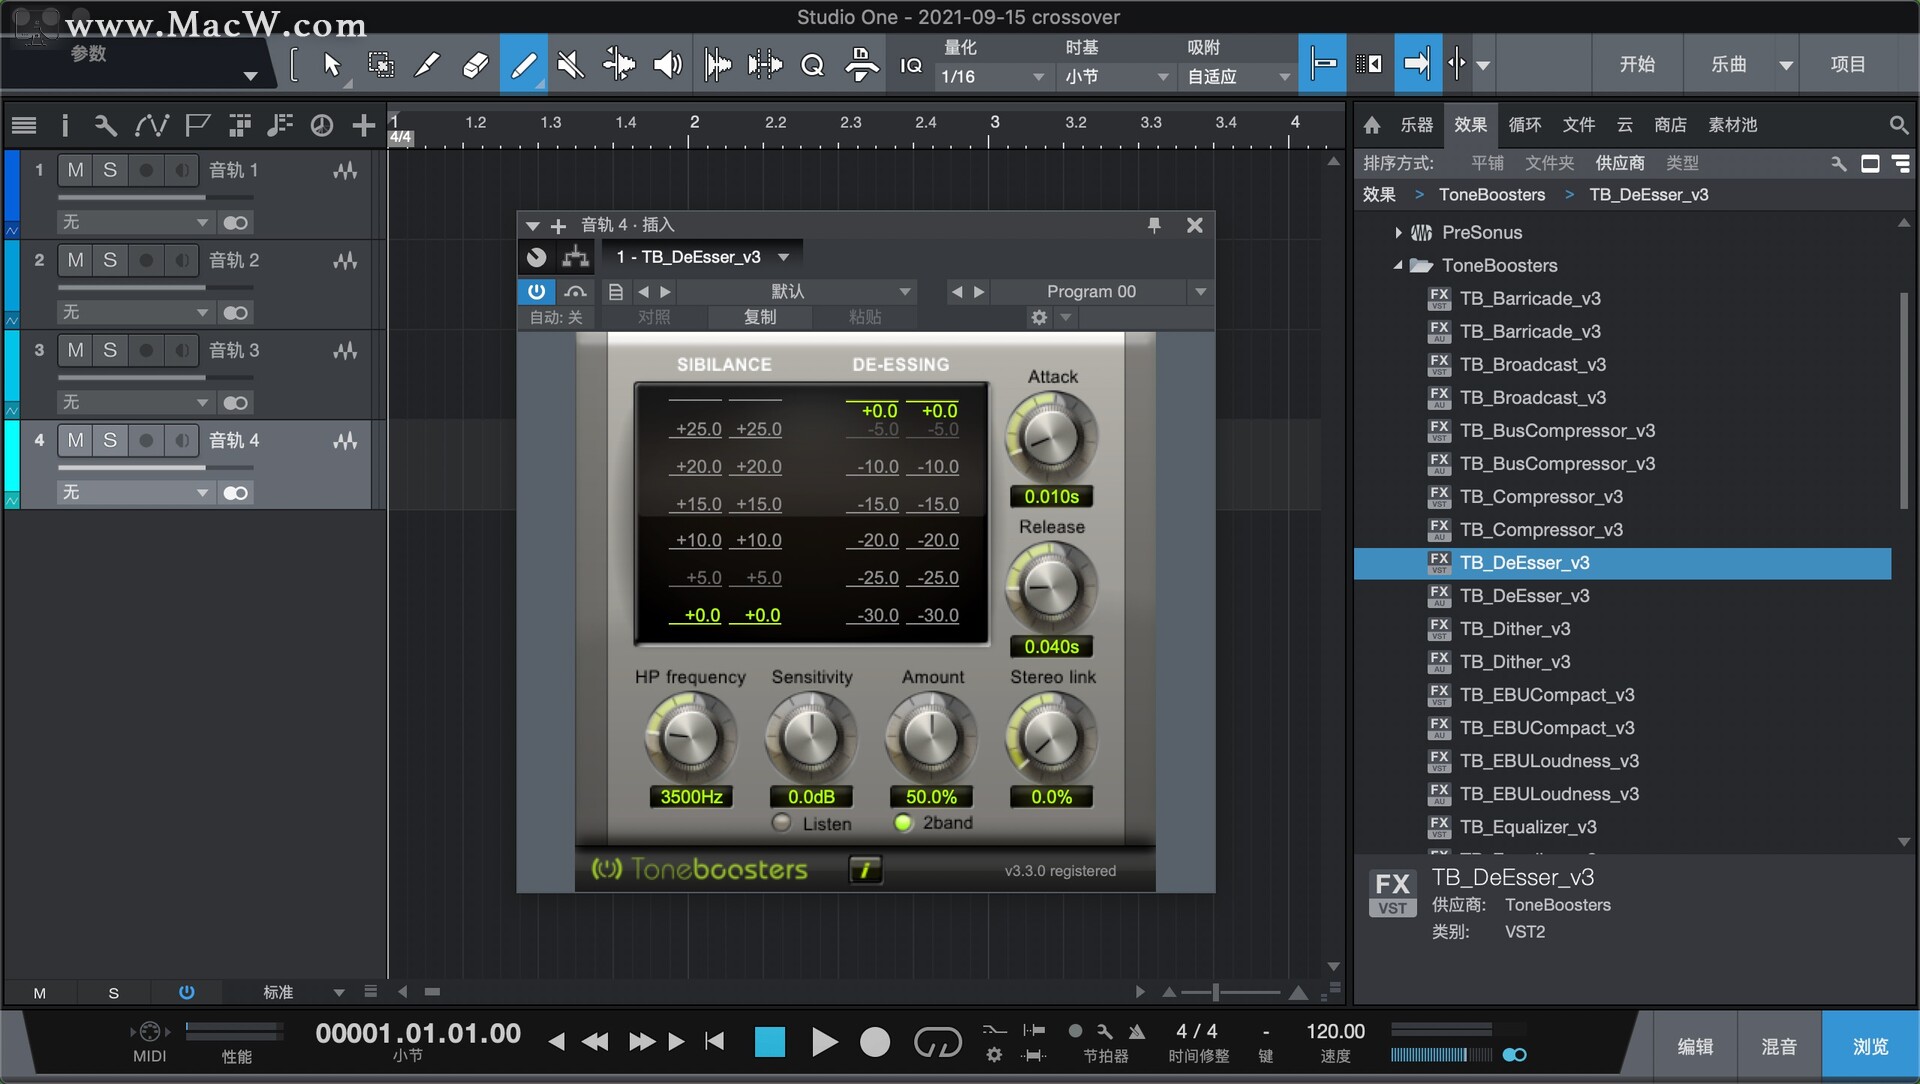Open the 时基 小节 dropdown
The width and height of the screenshot is (1920, 1084).
tap(1117, 77)
